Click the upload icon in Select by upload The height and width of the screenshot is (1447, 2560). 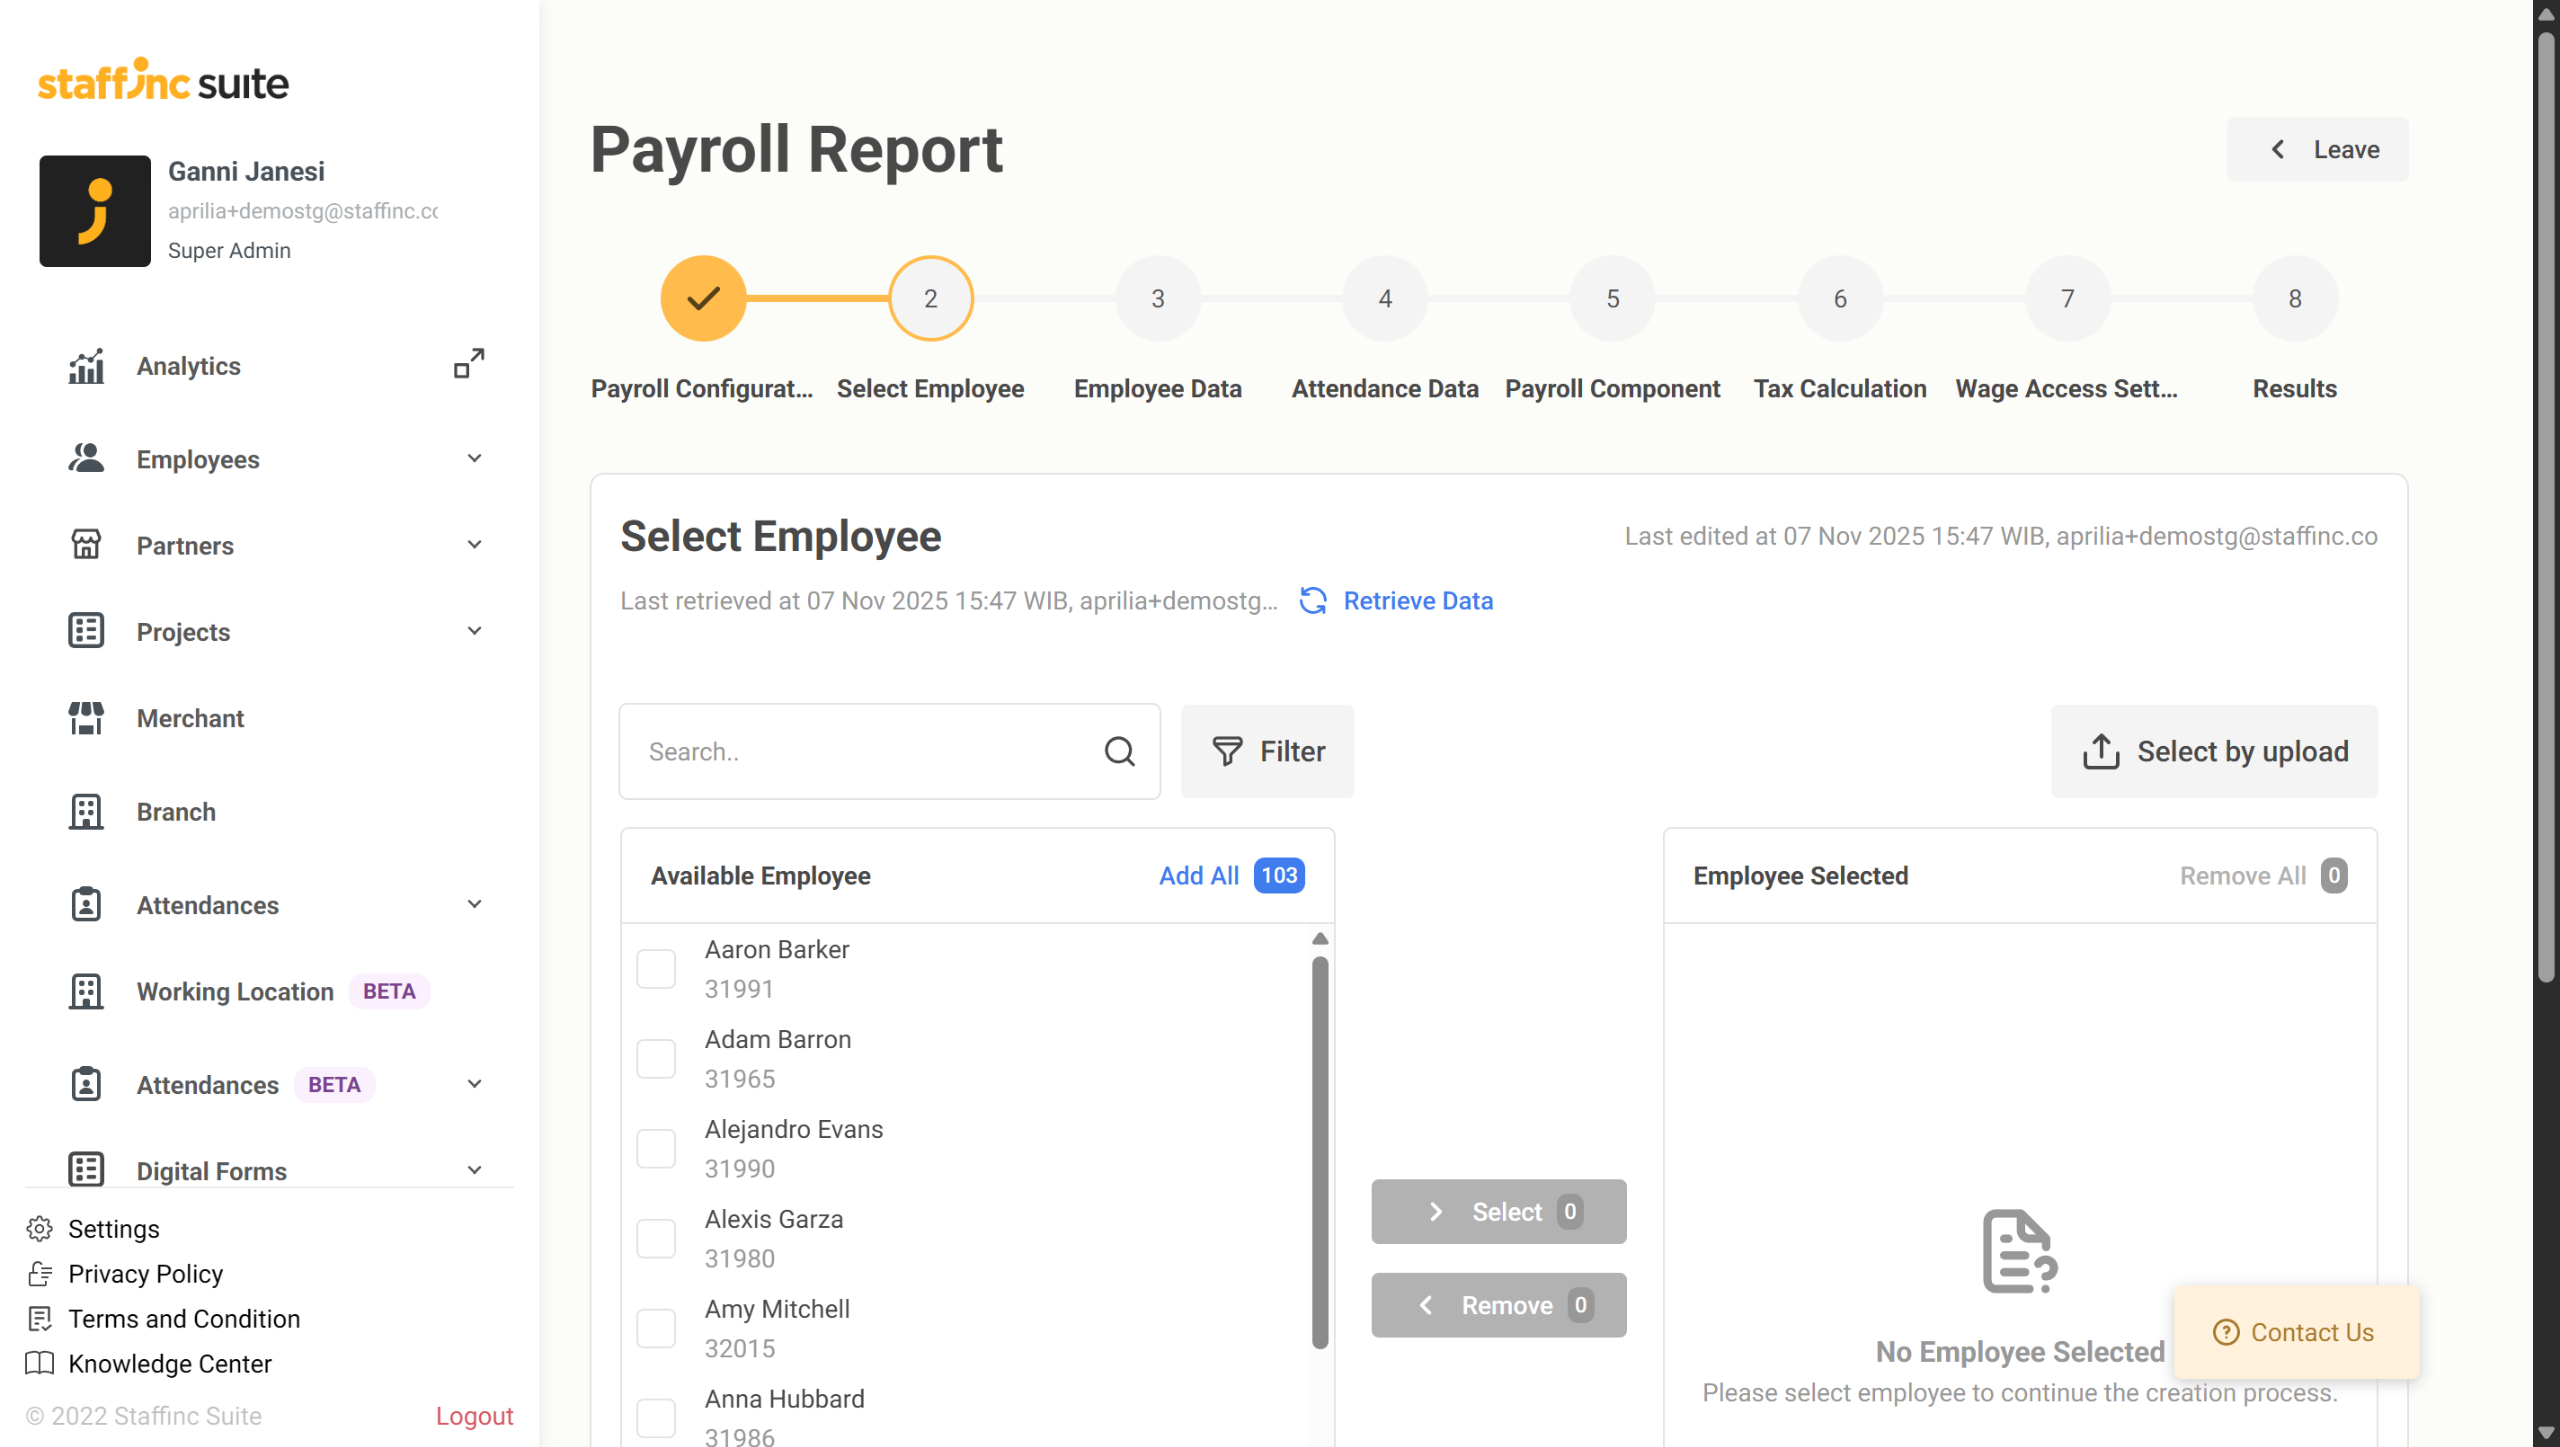(2101, 751)
